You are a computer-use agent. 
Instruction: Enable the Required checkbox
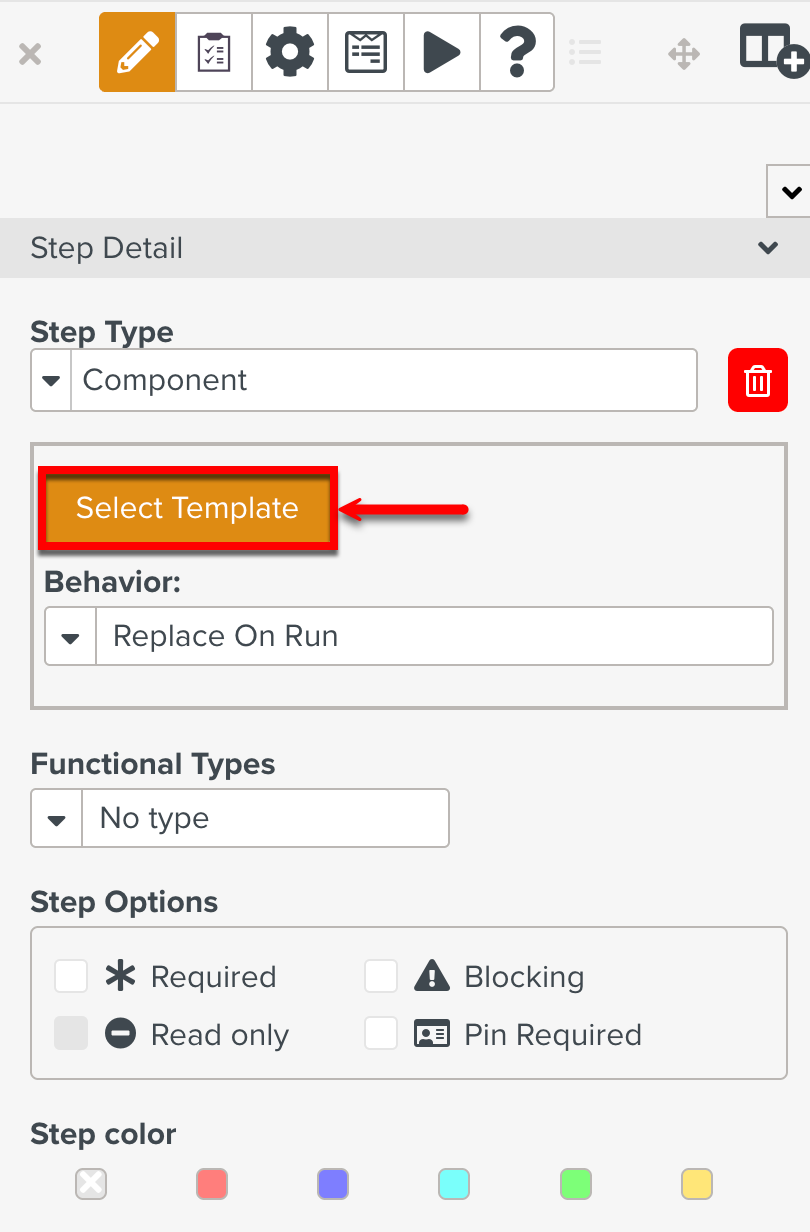click(x=71, y=976)
